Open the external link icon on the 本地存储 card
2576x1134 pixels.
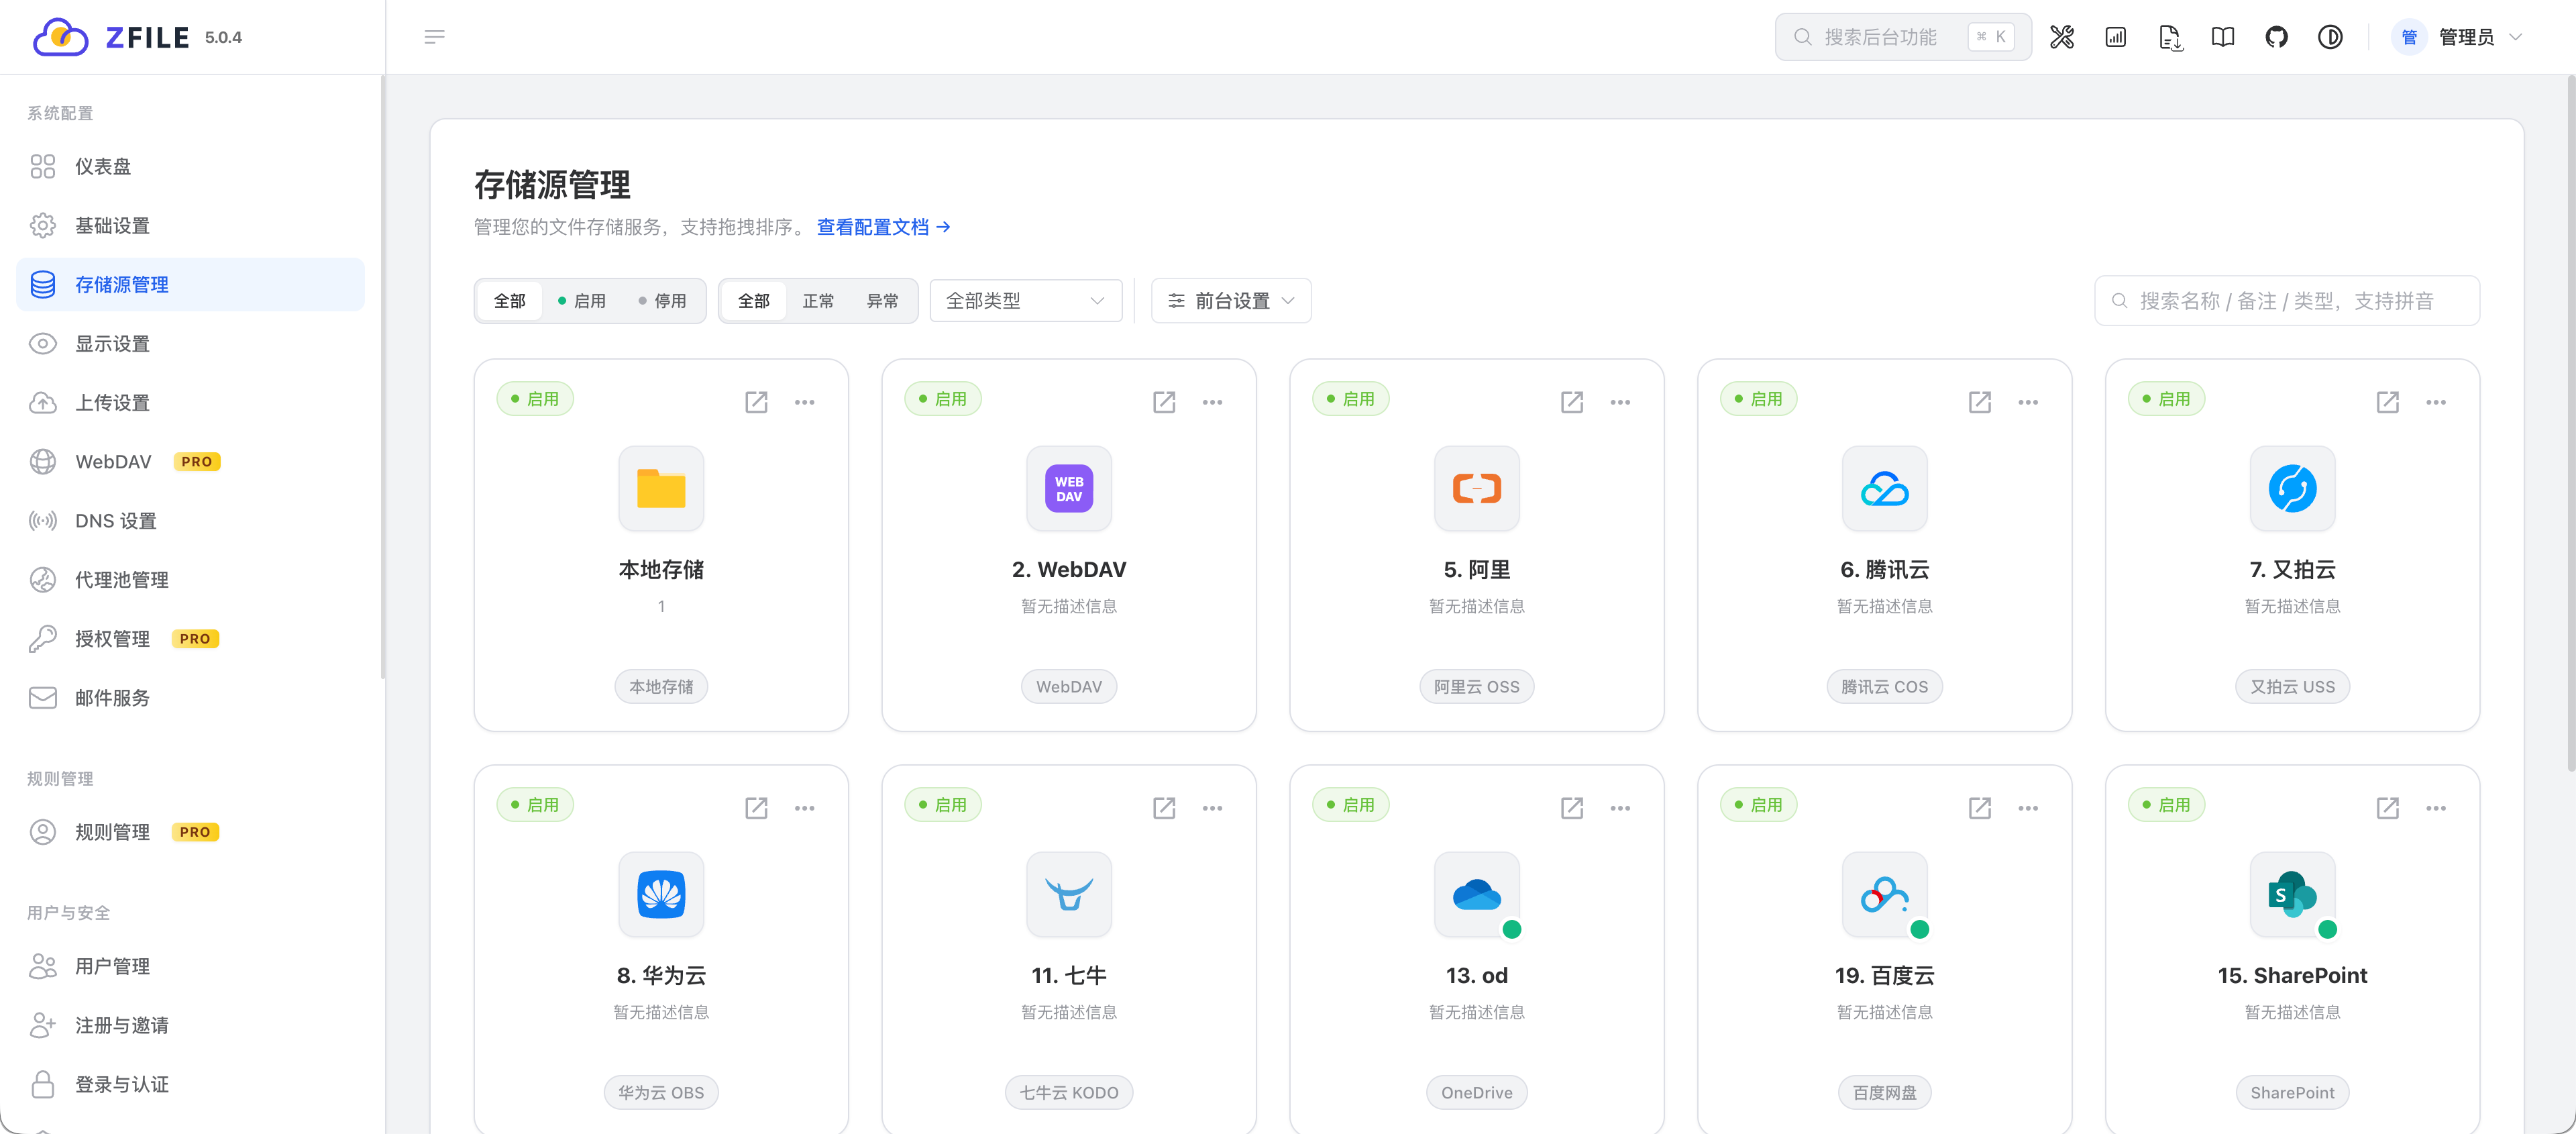point(756,402)
